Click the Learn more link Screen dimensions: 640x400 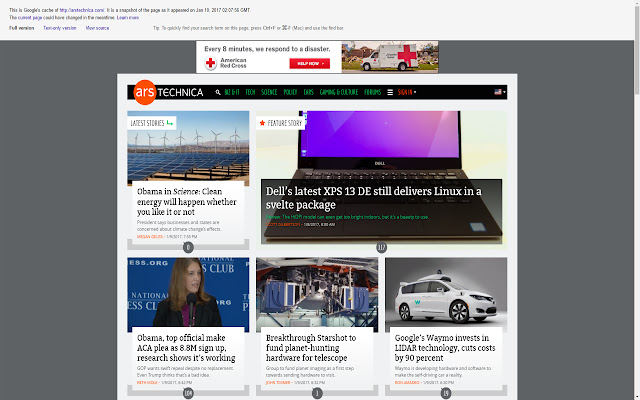(x=128, y=18)
